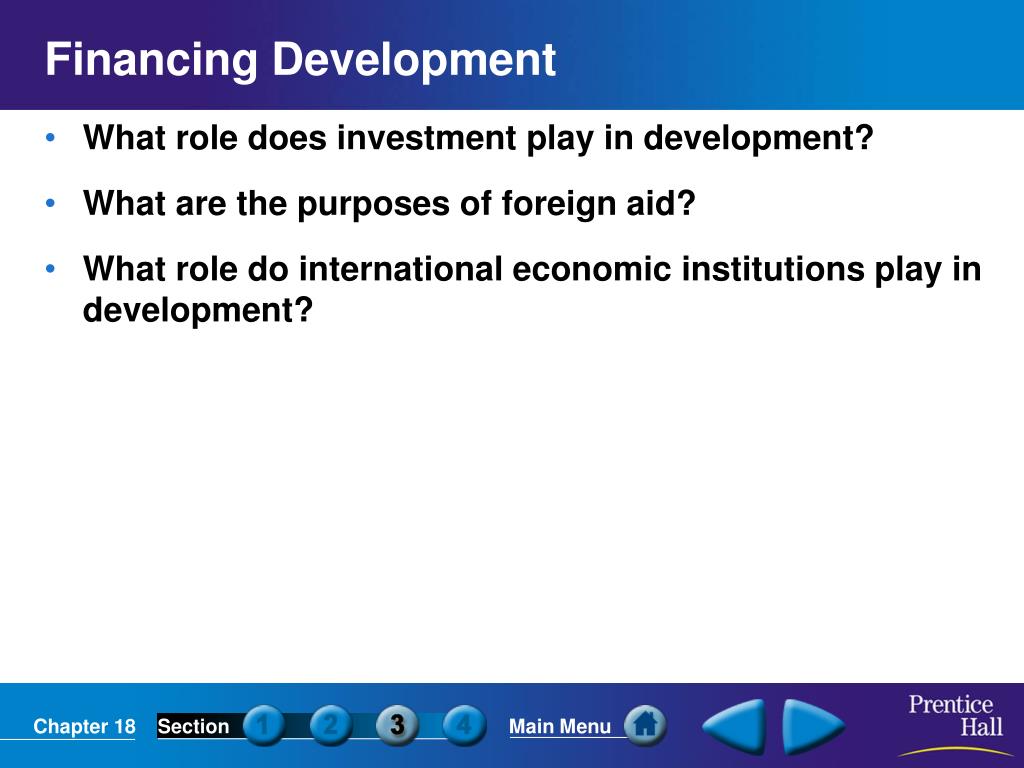Go to Section 4 button

click(464, 726)
